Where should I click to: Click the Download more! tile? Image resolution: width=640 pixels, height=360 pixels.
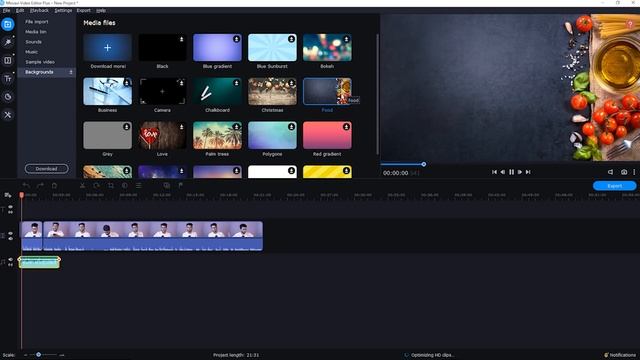[x=107, y=48]
